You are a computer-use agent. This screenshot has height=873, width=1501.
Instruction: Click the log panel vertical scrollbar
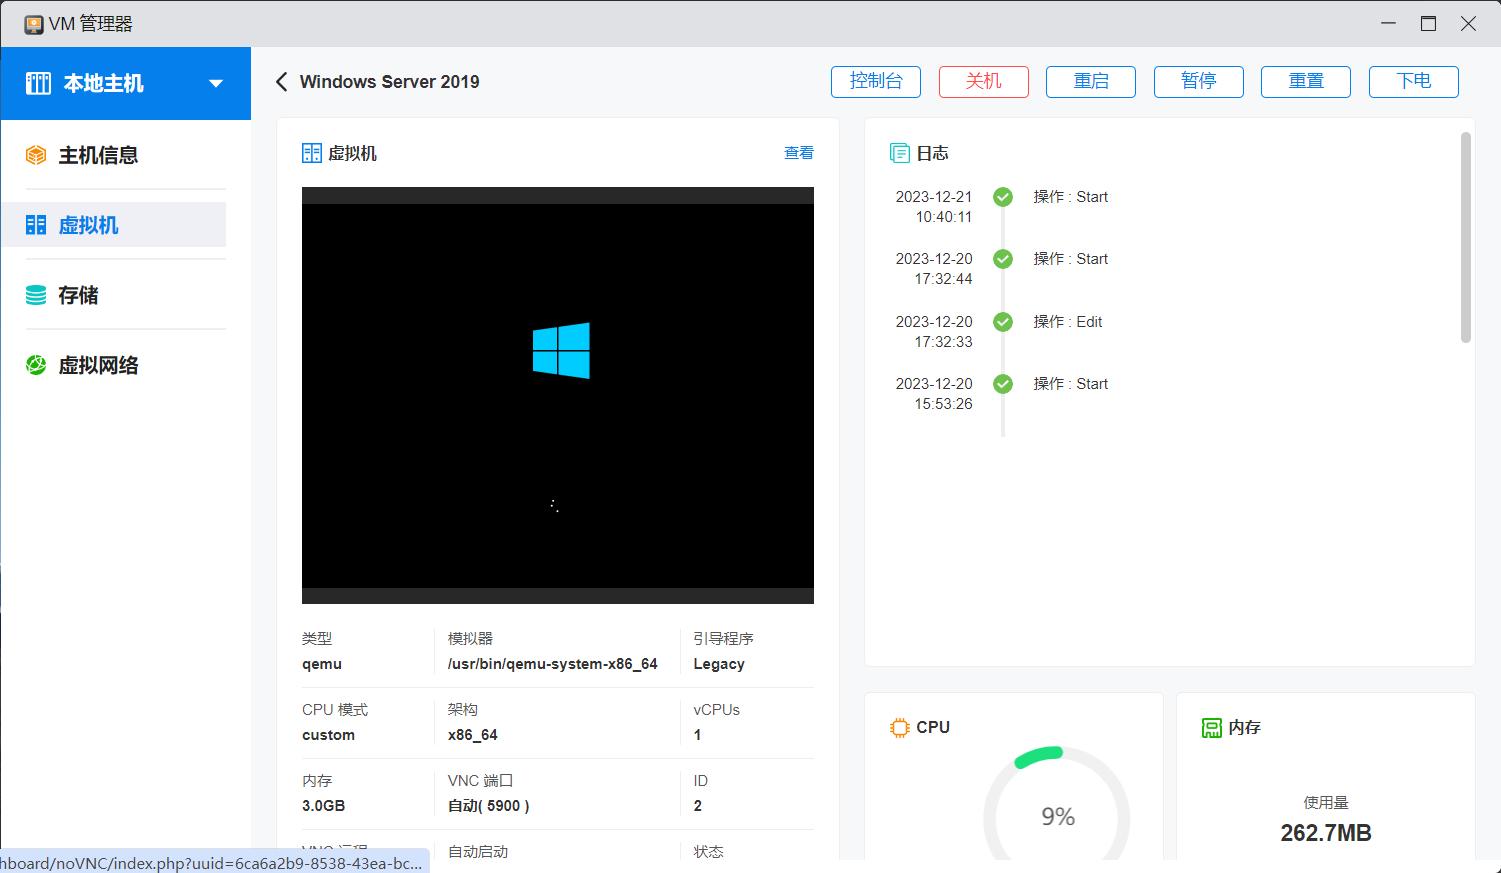coord(1466,238)
